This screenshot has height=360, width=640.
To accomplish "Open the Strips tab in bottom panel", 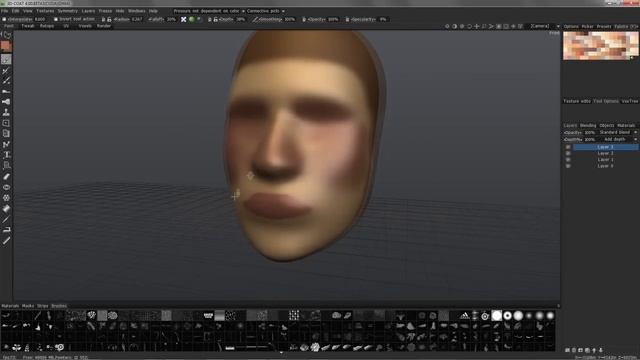I will pyautogui.click(x=42, y=306).
